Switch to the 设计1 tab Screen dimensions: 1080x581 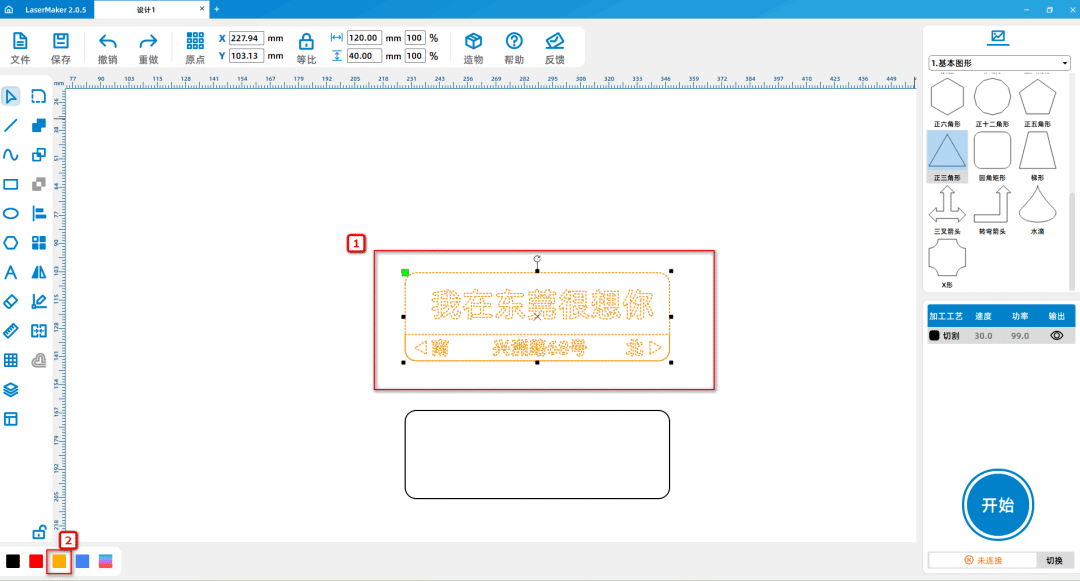[147, 9]
